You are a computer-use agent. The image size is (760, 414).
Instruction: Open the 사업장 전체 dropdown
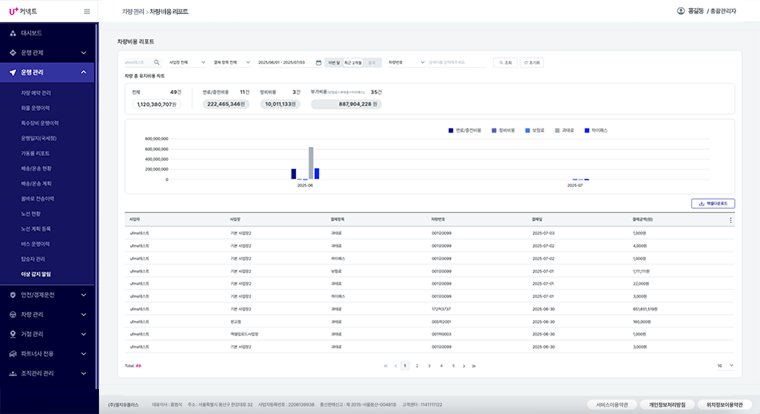187,63
